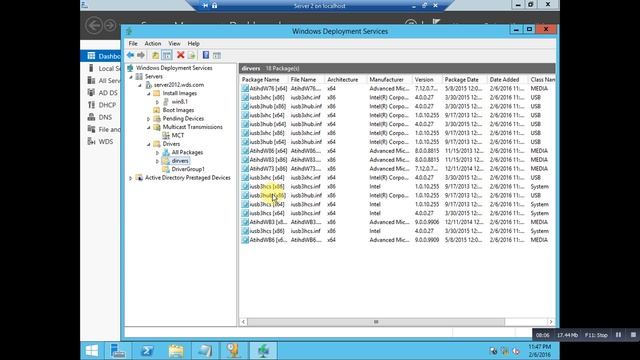Collapse the Multicast Transmissions node
640x360 pixels.
tap(149, 127)
